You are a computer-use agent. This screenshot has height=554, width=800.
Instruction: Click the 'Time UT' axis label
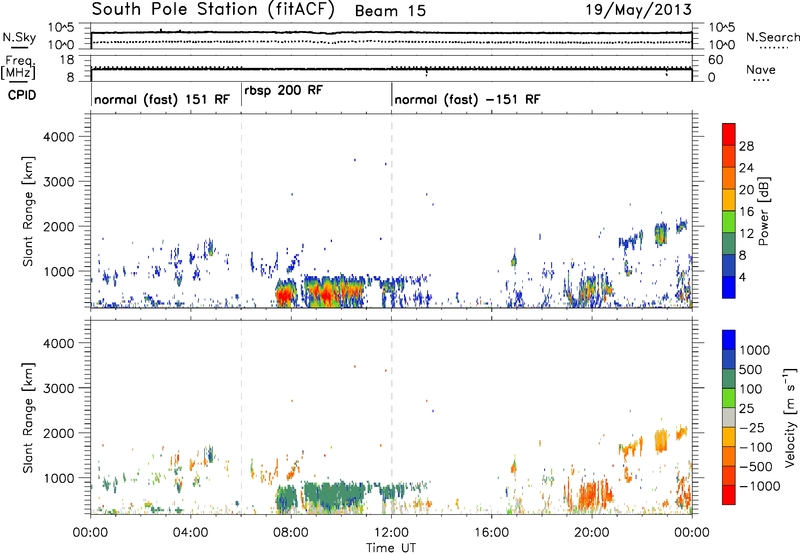(x=391, y=547)
